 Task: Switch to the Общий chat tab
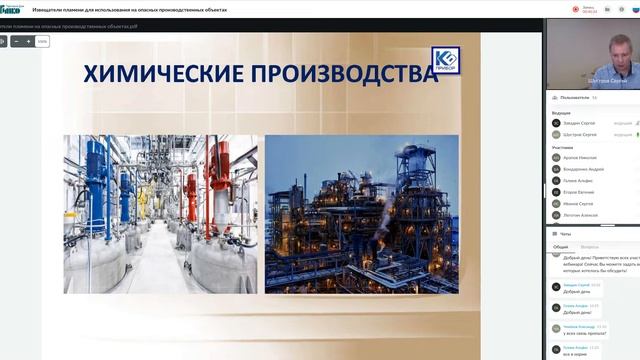tap(560, 247)
